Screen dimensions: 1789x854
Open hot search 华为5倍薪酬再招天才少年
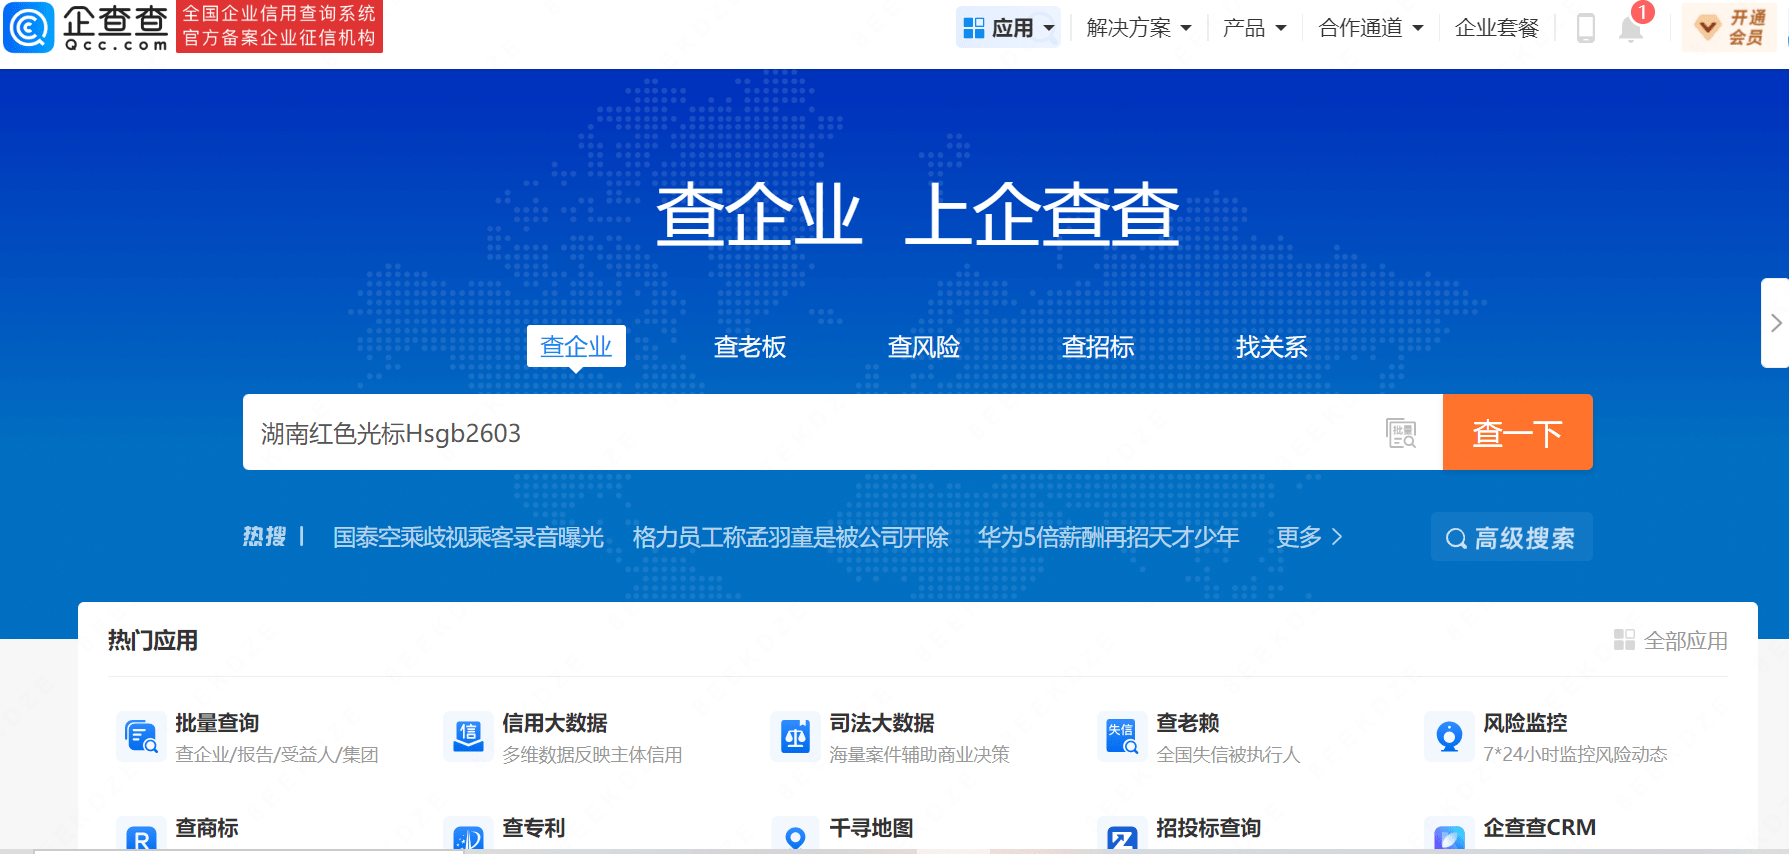[x=1109, y=537]
